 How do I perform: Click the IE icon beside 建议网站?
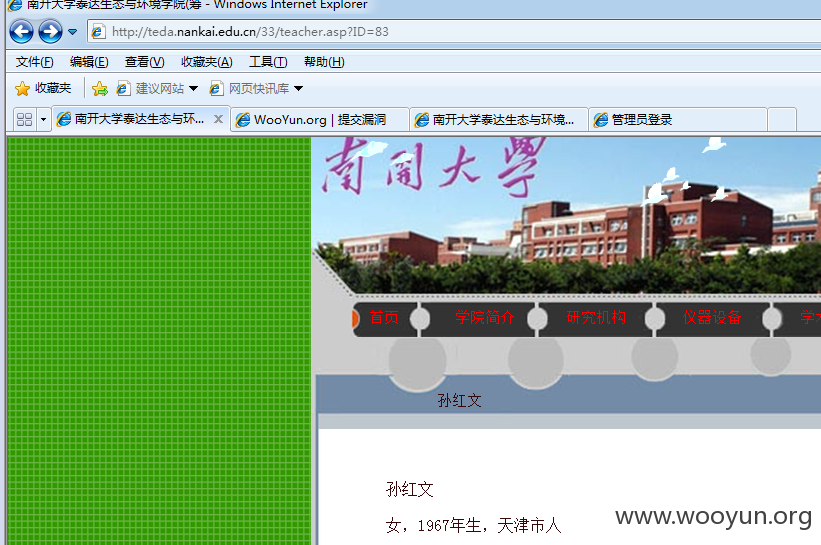(x=123, y=88)
